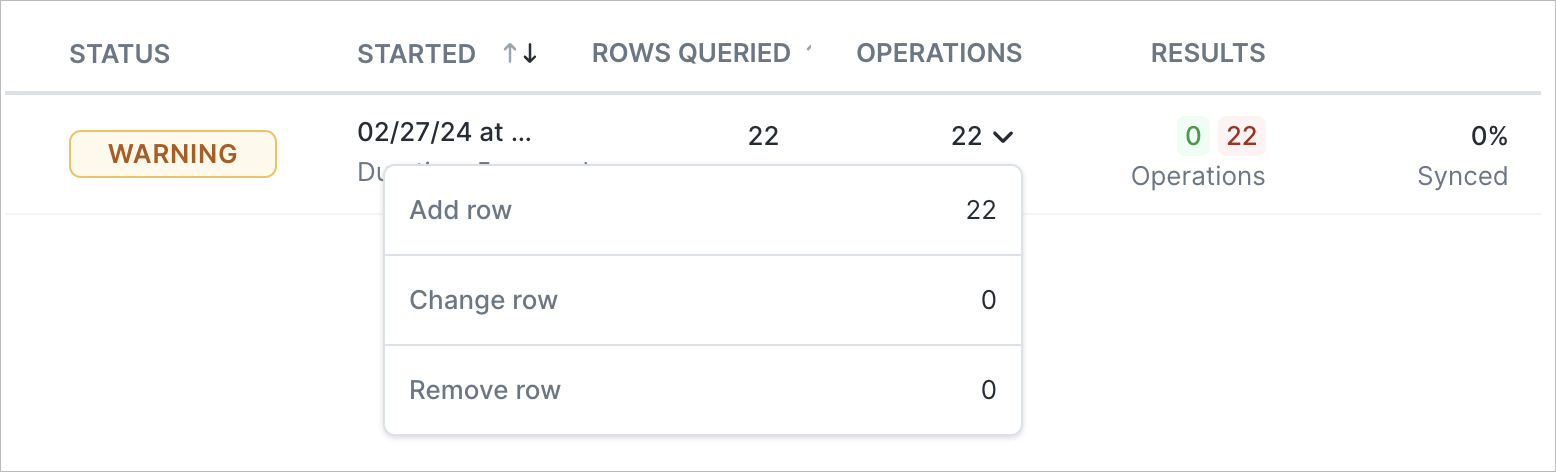Sort by the STARTED column header
The image size is (1556, 472).
[416, 54]
